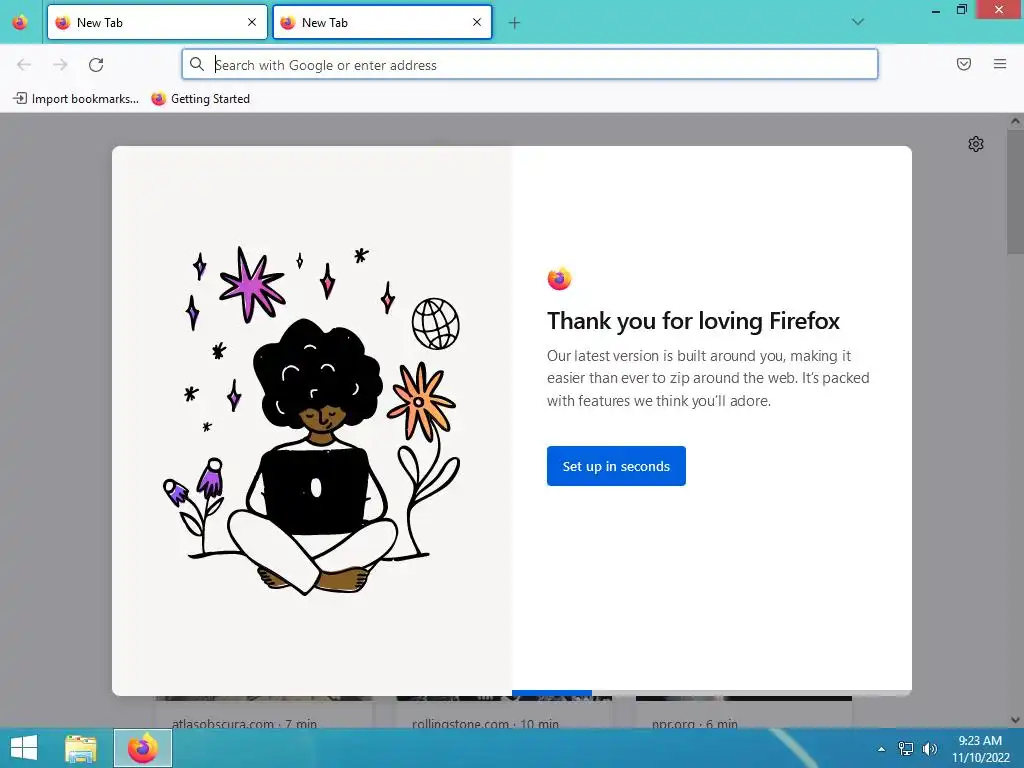This screenshot has height=768, width=1024.
Task: Click the Firefox View icon left of tabs
Action: [x=20, y=22]
